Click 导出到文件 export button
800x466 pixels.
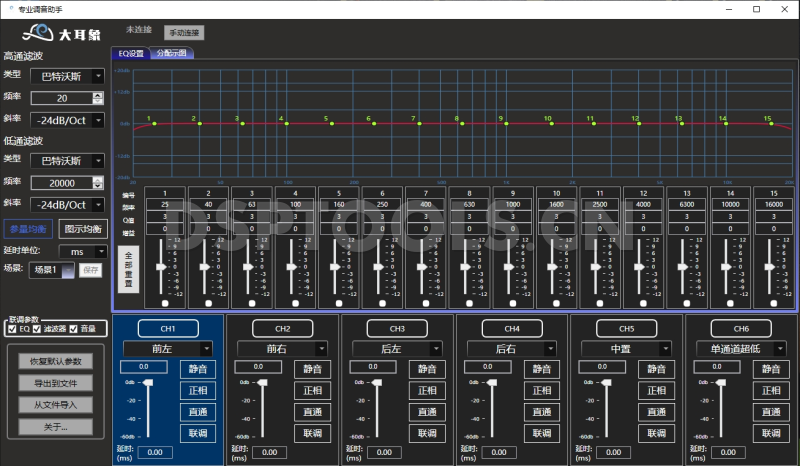coord(55,383)
